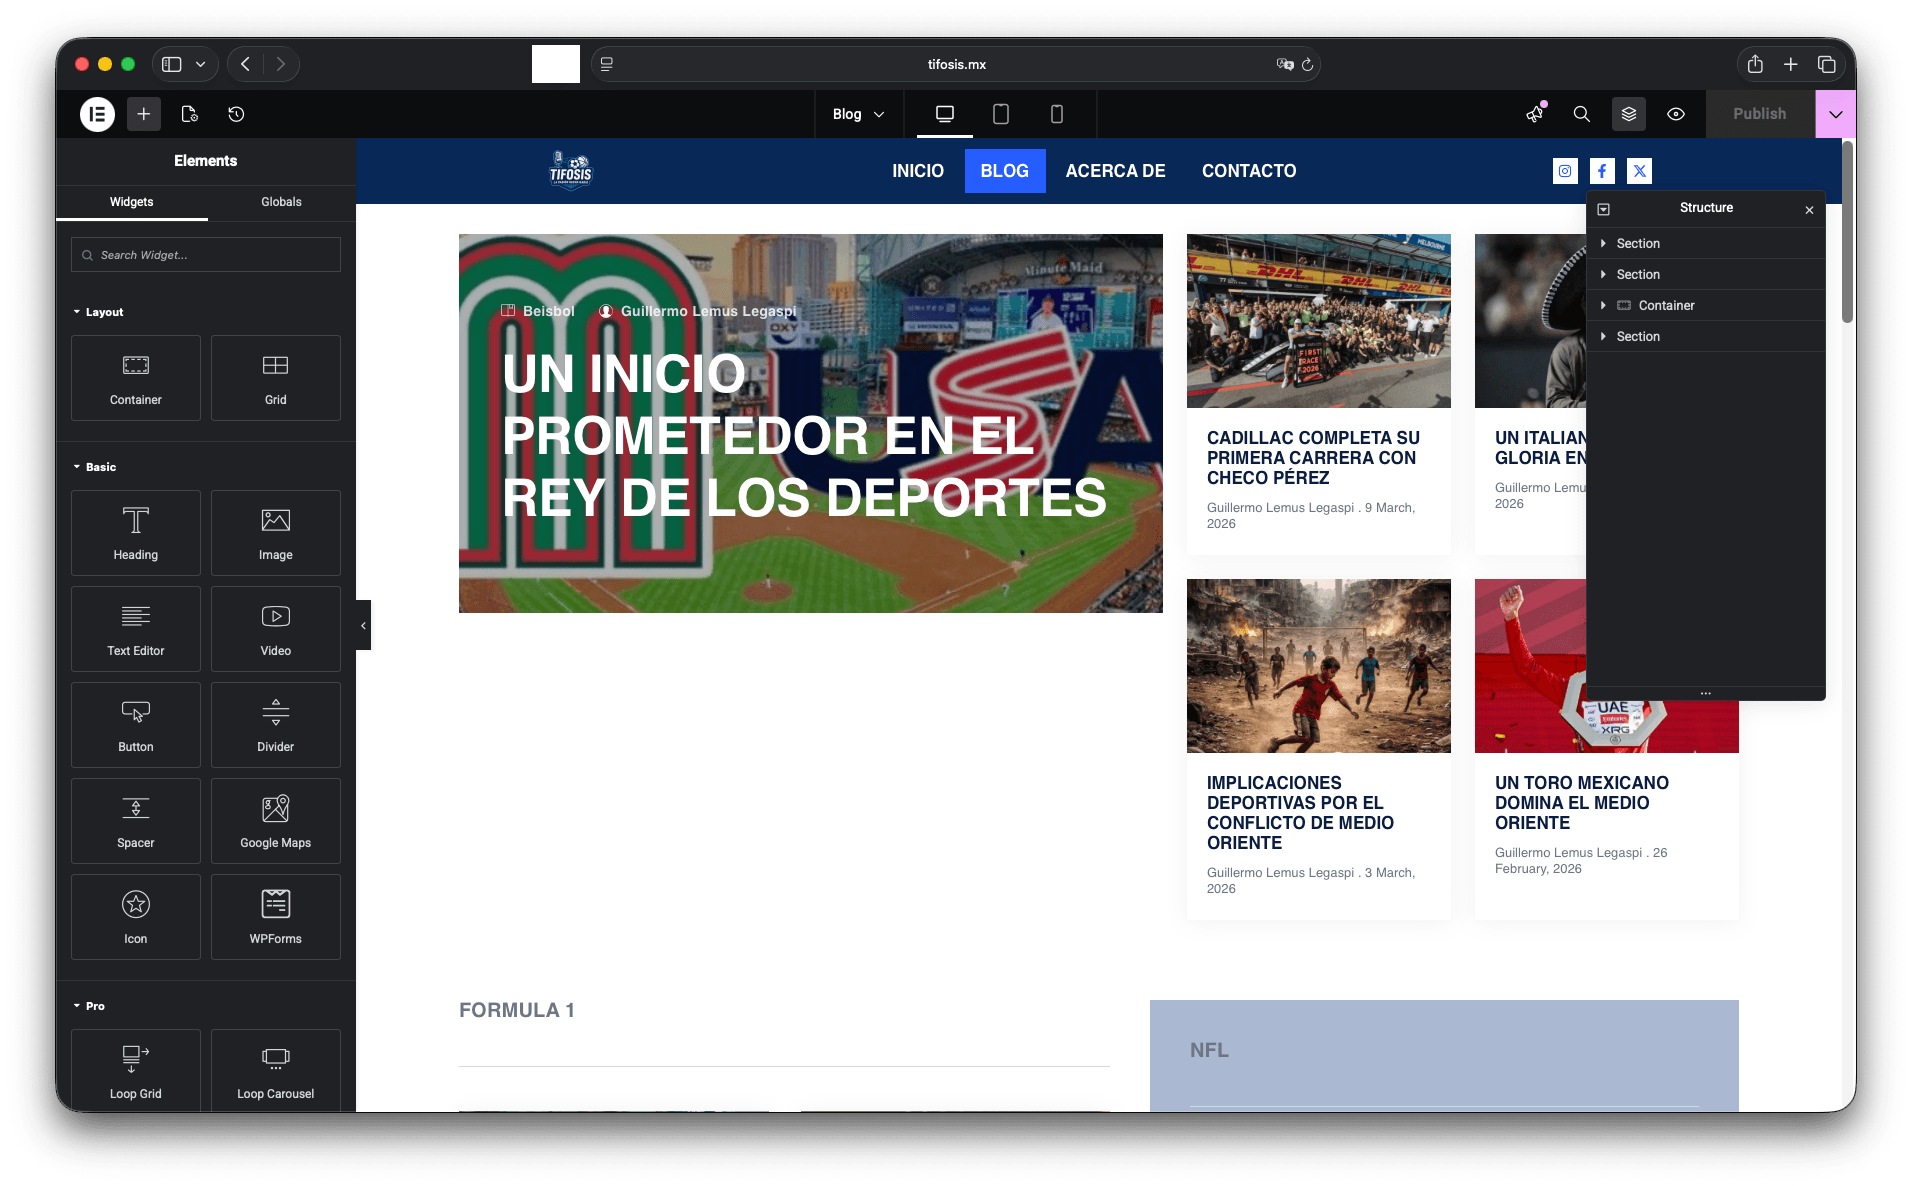This screenshot has width=1912, height=1186.
Task: Collapse the Layout widget category
Action: [x=99, y=312]
